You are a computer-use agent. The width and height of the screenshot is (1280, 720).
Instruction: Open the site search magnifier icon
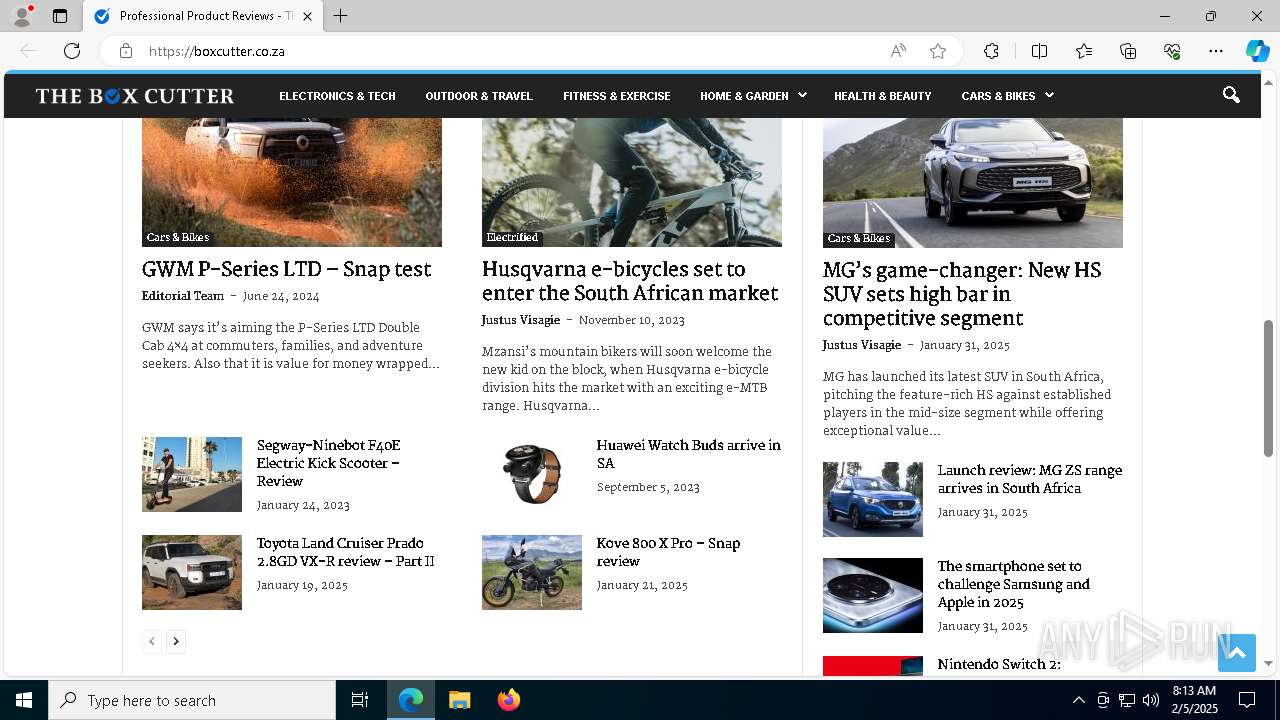1231,95
